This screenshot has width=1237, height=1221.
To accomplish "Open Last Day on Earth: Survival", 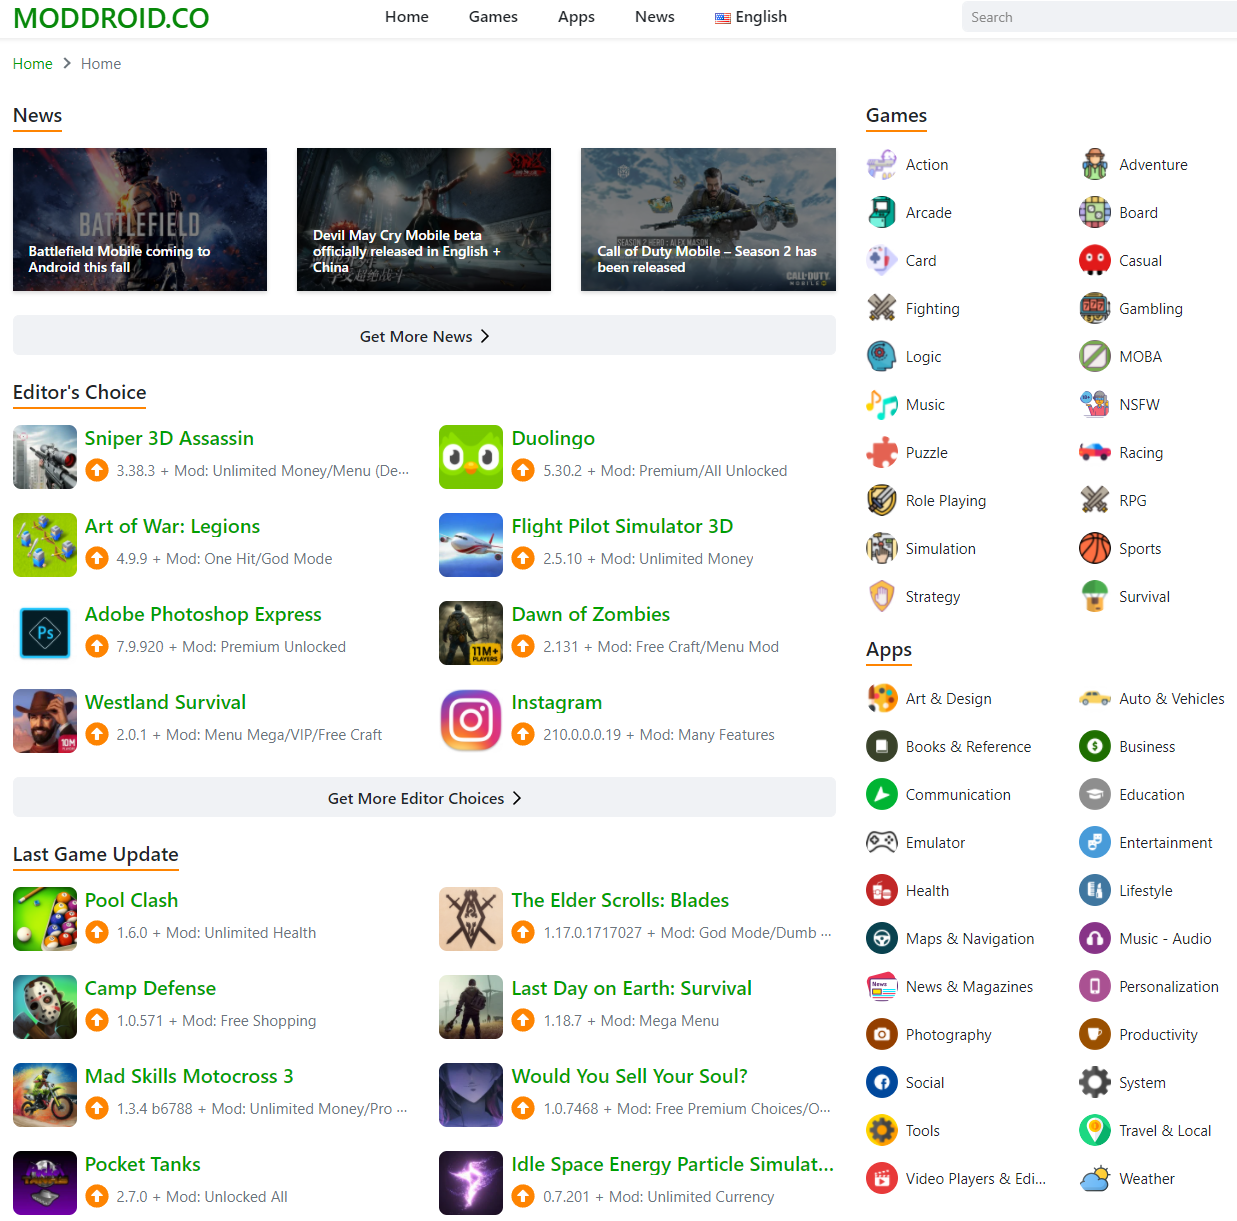I will 632,988.
